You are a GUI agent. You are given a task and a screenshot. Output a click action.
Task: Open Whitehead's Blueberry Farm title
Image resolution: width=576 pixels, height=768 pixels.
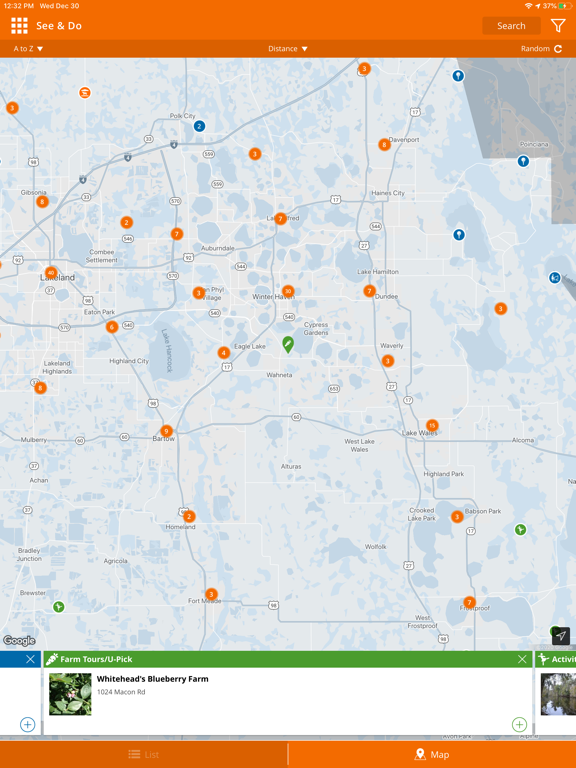[152, 679]
